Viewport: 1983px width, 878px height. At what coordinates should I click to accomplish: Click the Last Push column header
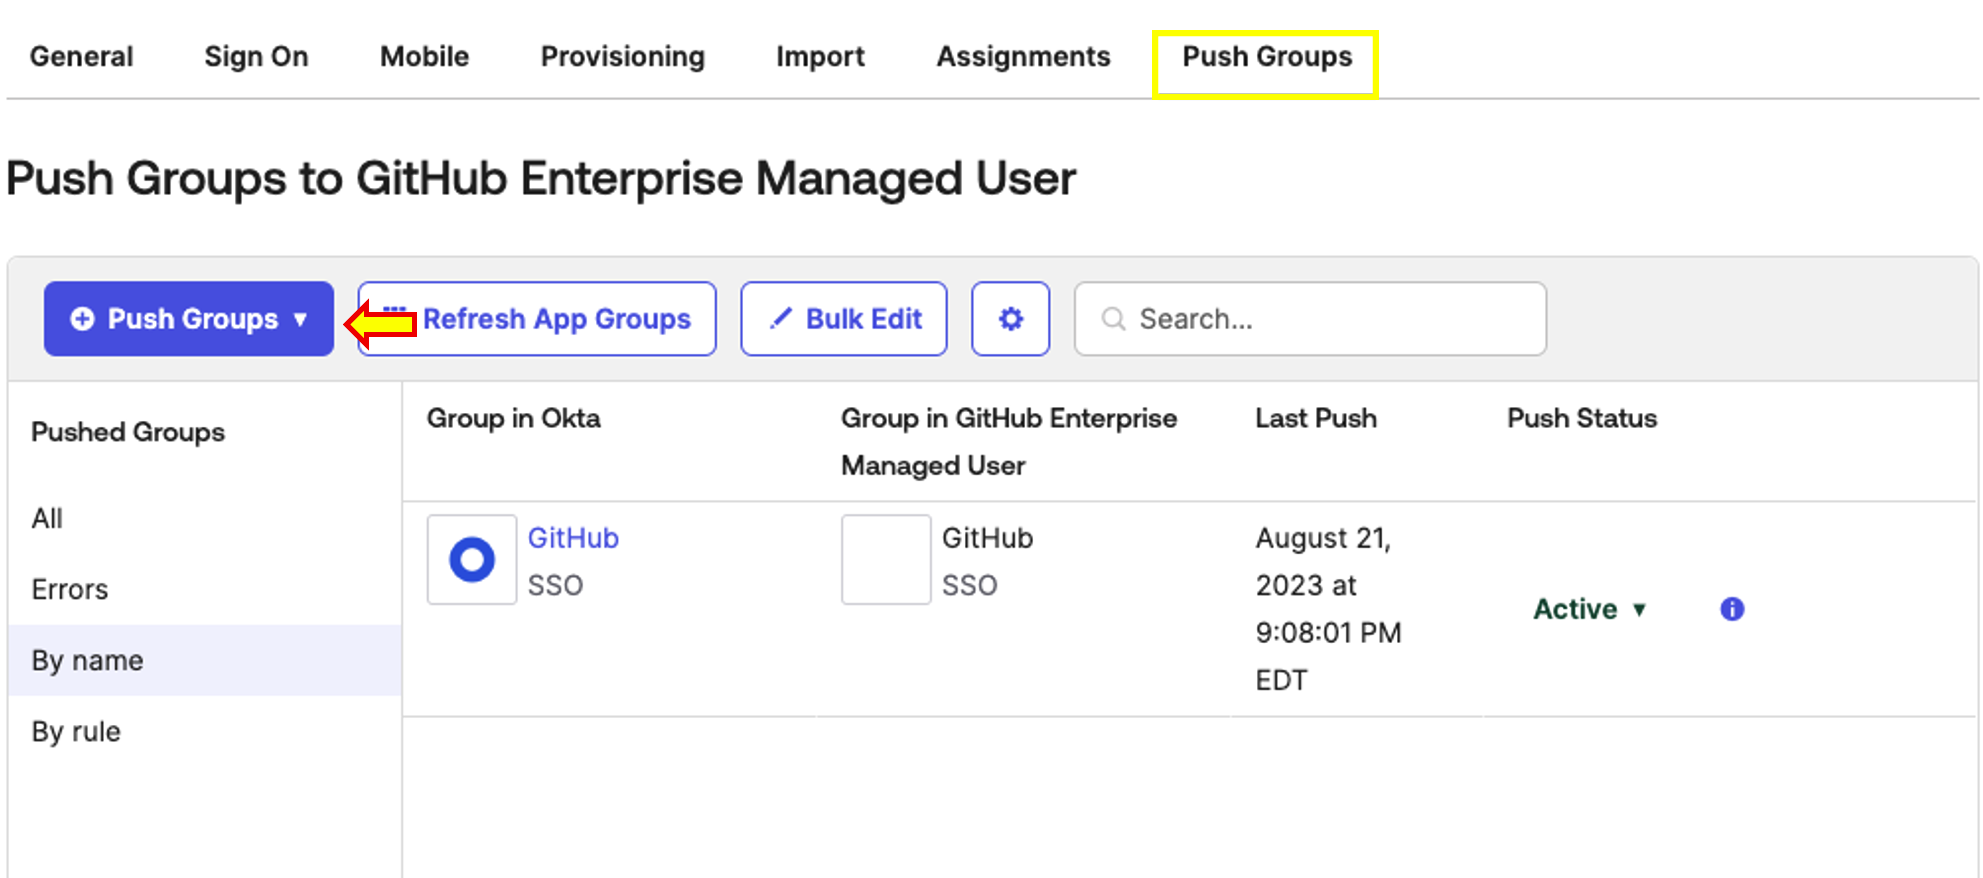tap(1316, 418)
